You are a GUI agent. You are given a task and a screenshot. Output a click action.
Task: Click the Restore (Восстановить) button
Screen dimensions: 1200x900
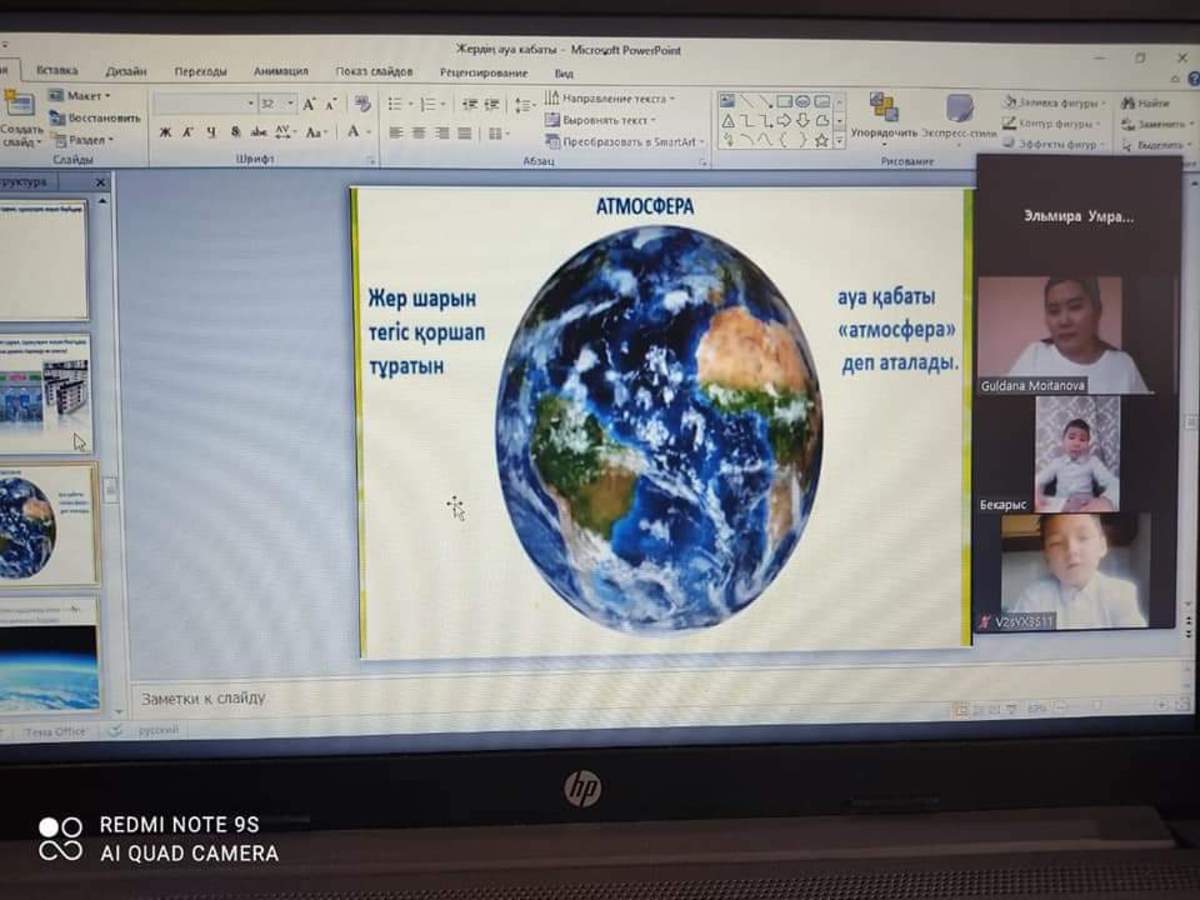[96, 118]
